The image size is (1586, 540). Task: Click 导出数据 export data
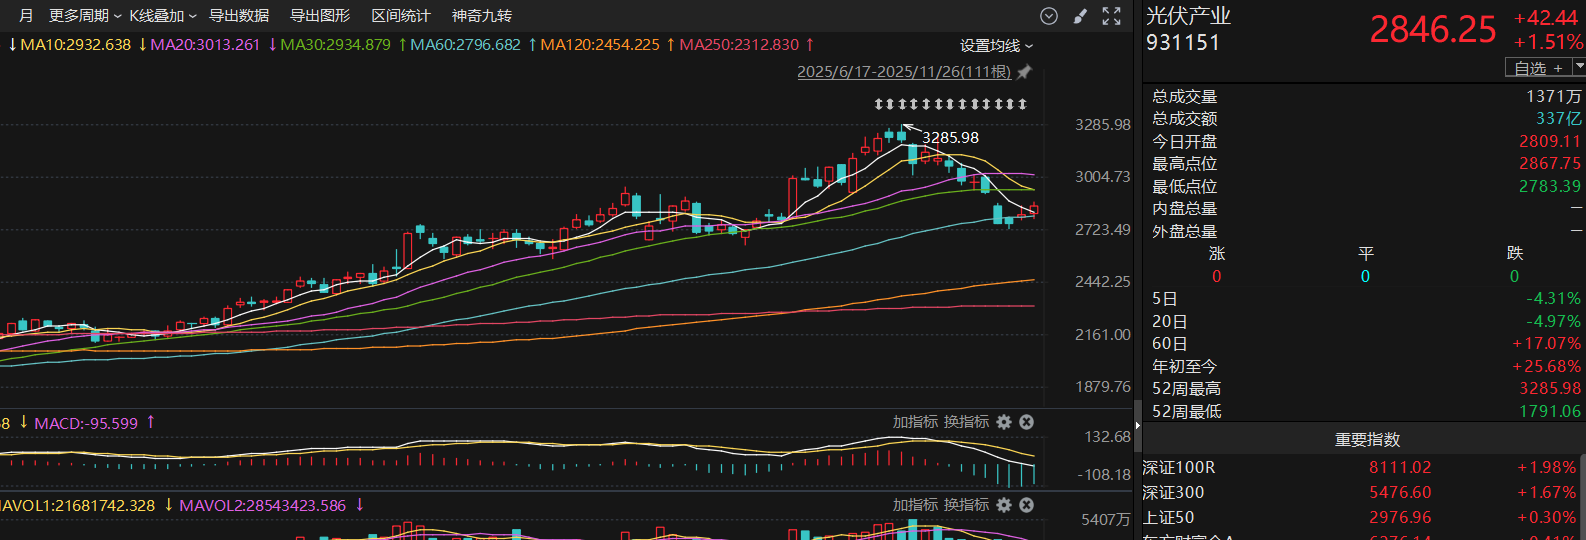pos(239,16)
